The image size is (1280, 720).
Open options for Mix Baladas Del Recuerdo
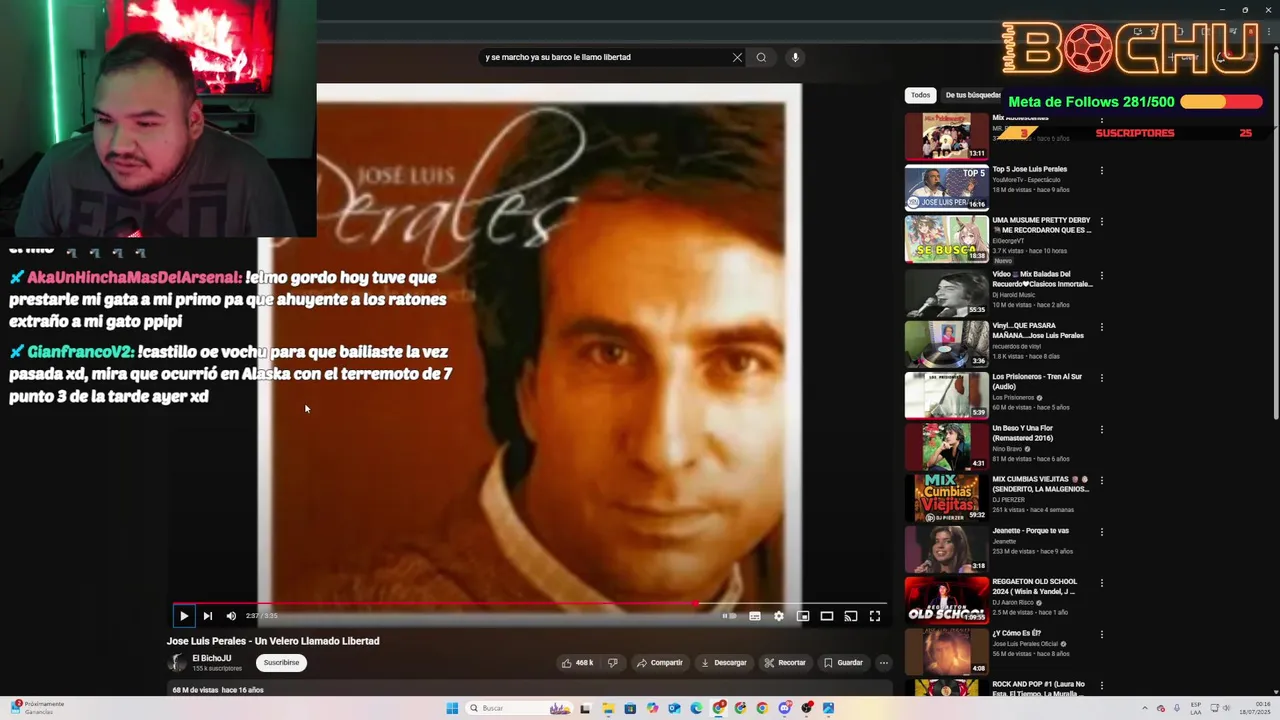point(1102,275)
